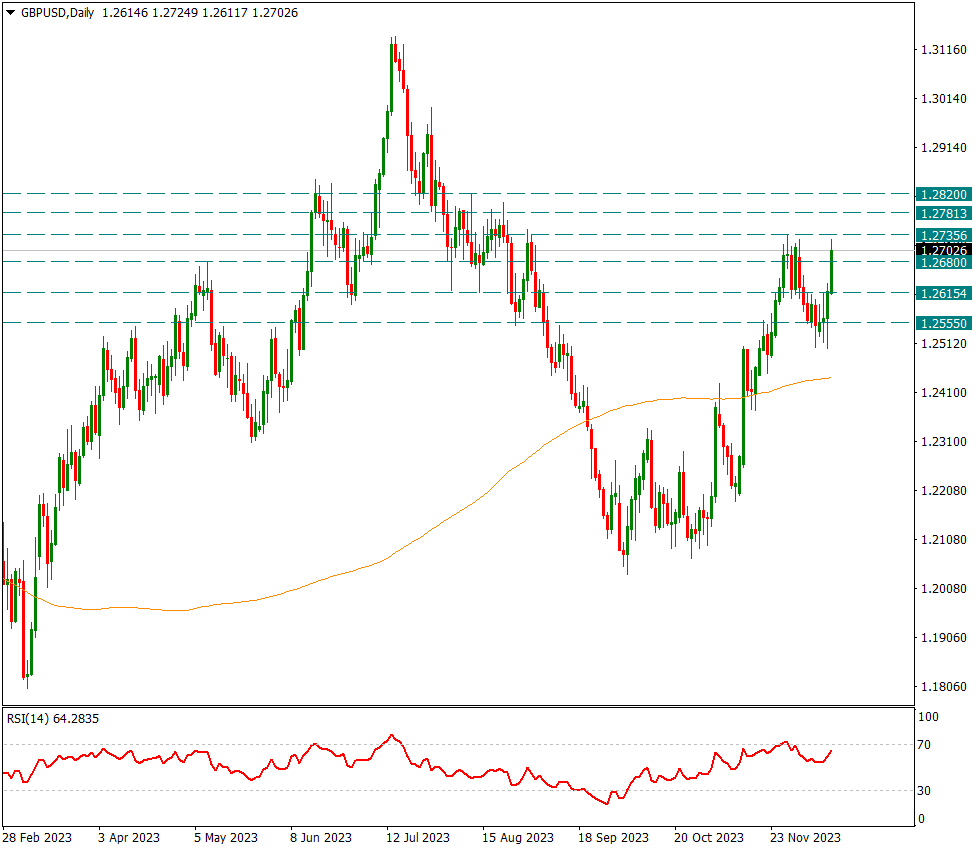Click the 1.29140 price axis value

pyautogui.click(x=944, y=148)
